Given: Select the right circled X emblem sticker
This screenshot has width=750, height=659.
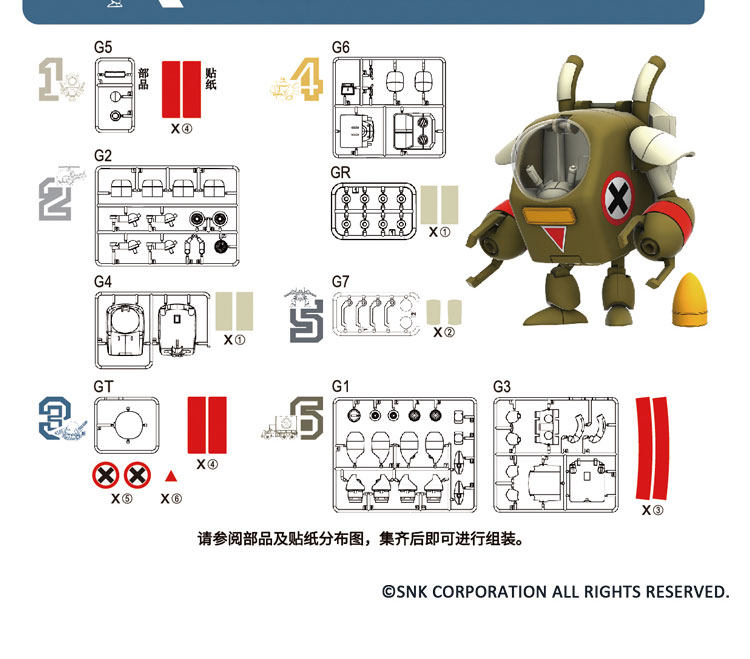Looking at the screenshot, I should tap(137, 476).
